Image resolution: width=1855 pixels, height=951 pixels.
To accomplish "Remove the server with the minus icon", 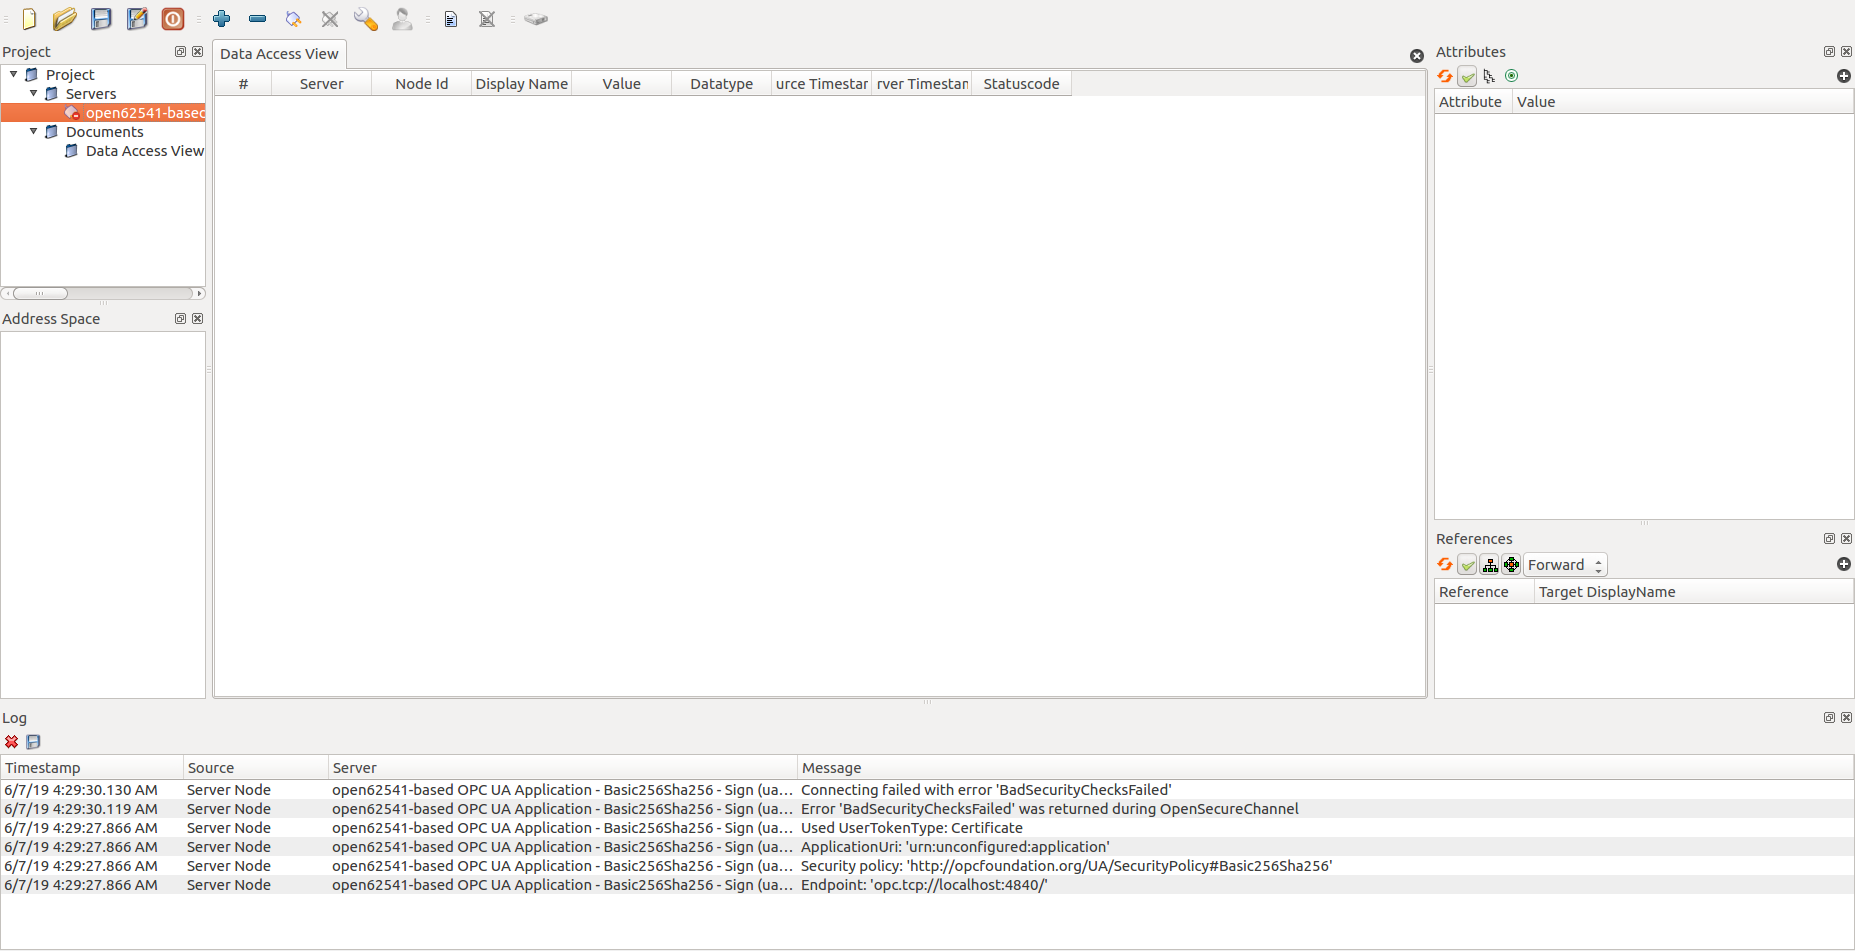I will [258, 19].
